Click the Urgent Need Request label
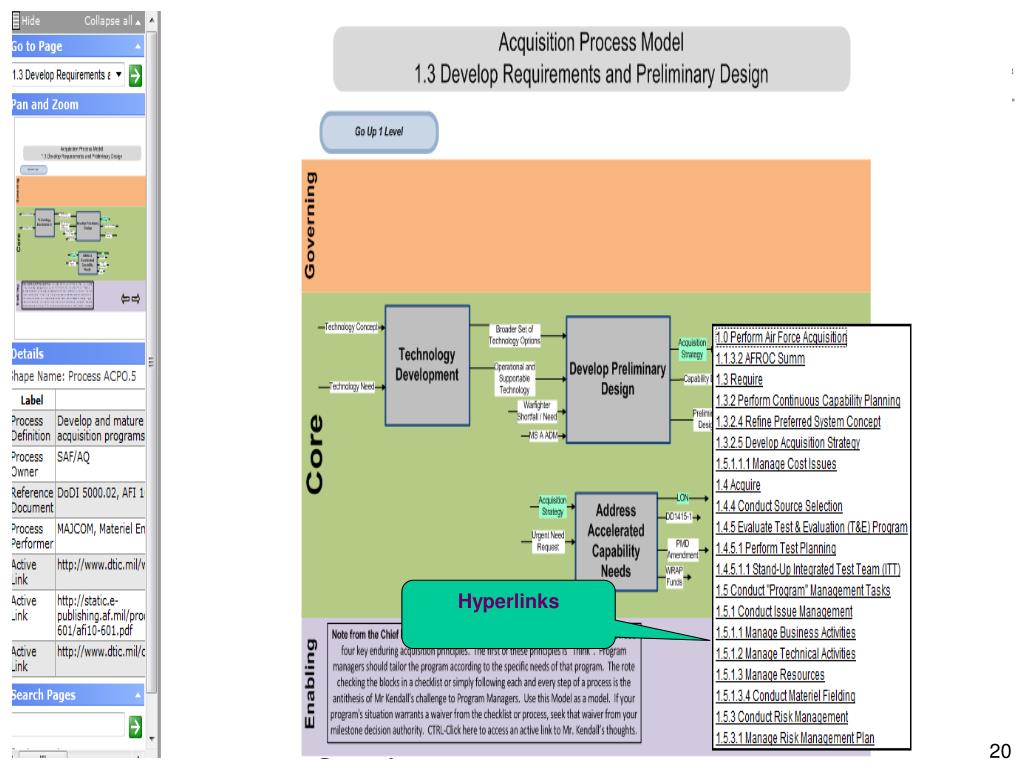The height and width of the screenshot is (768, 1024). click(x=548, y=541)
